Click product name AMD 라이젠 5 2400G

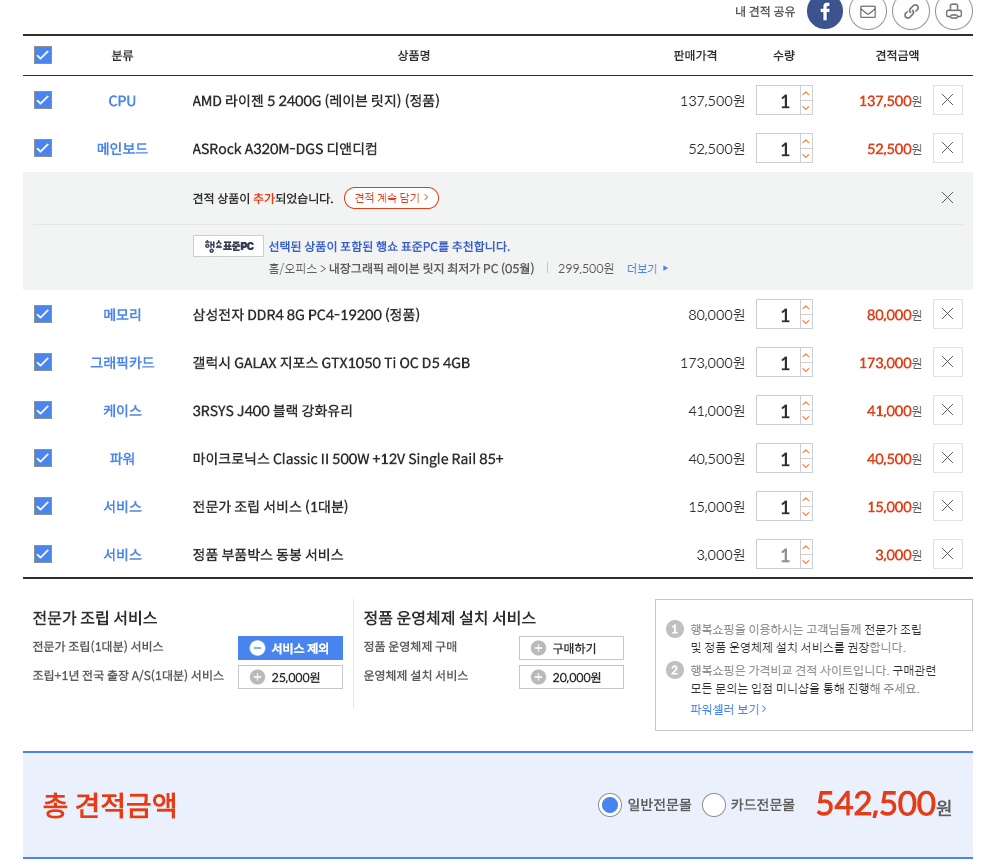(x=316, y=101)
